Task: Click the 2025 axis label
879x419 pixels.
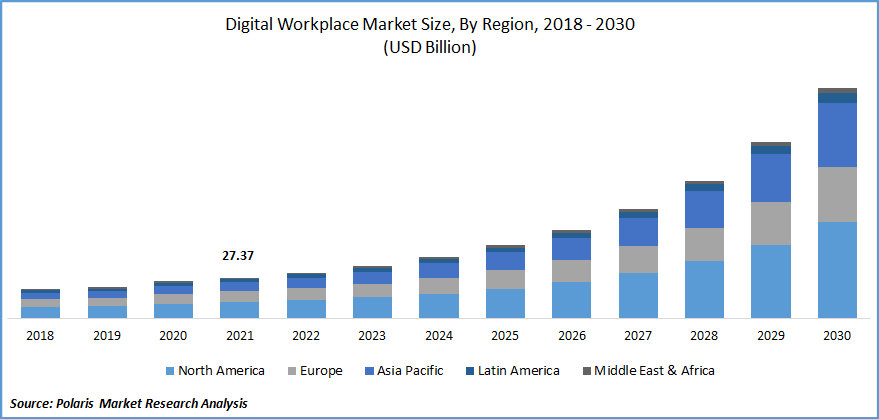Action: tap(505, 336)
